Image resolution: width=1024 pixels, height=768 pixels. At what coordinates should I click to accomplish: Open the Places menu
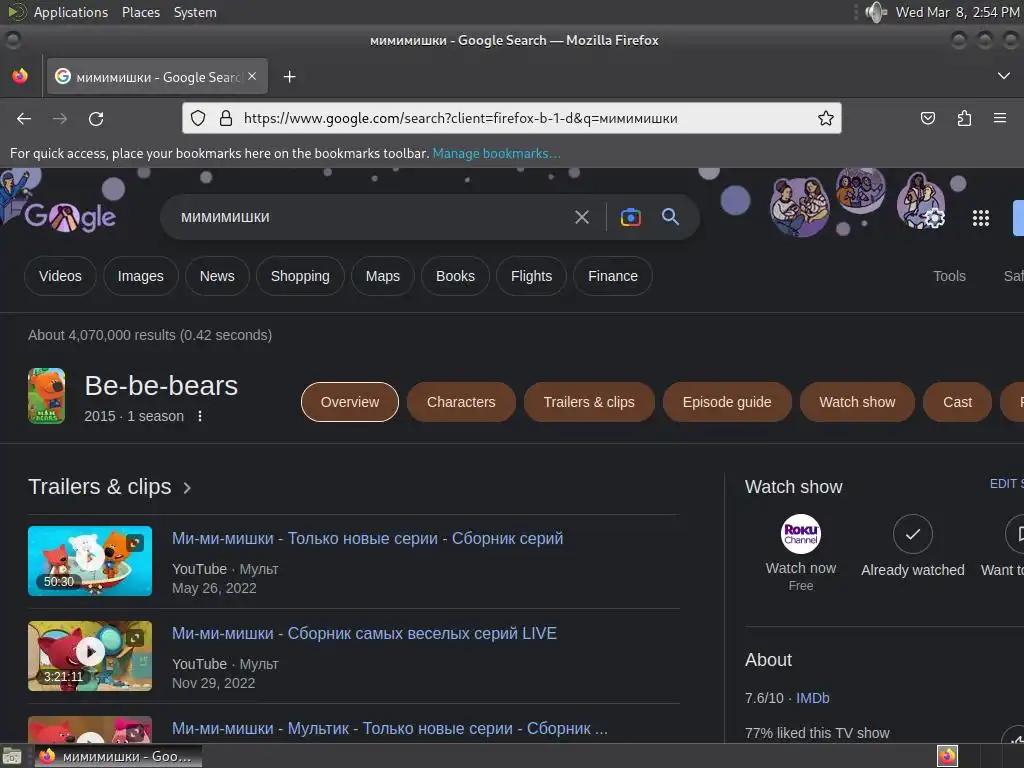click(x=140, y=12)
